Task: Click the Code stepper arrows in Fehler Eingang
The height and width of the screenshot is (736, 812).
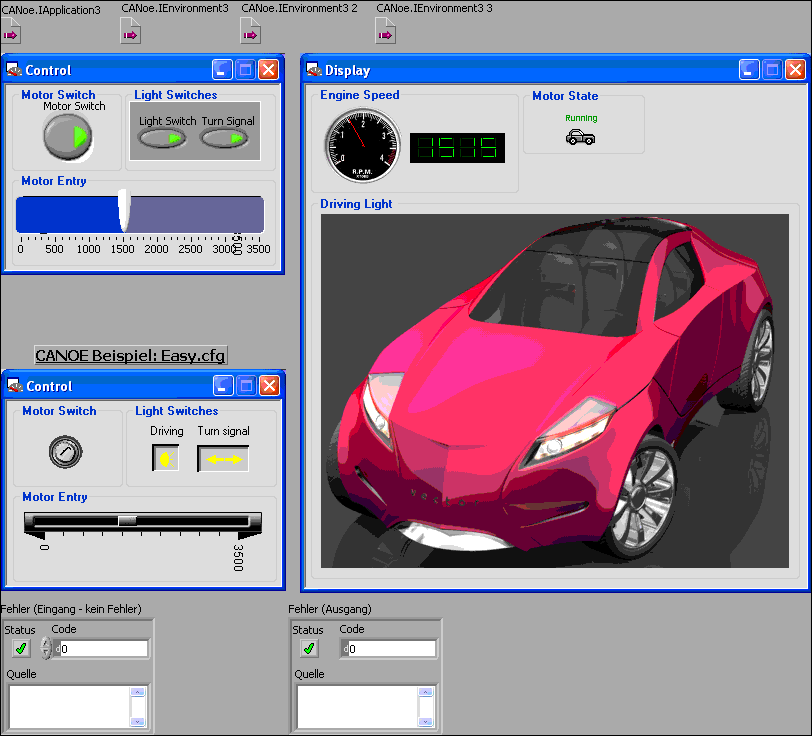Action: click(x=46, y=649)
